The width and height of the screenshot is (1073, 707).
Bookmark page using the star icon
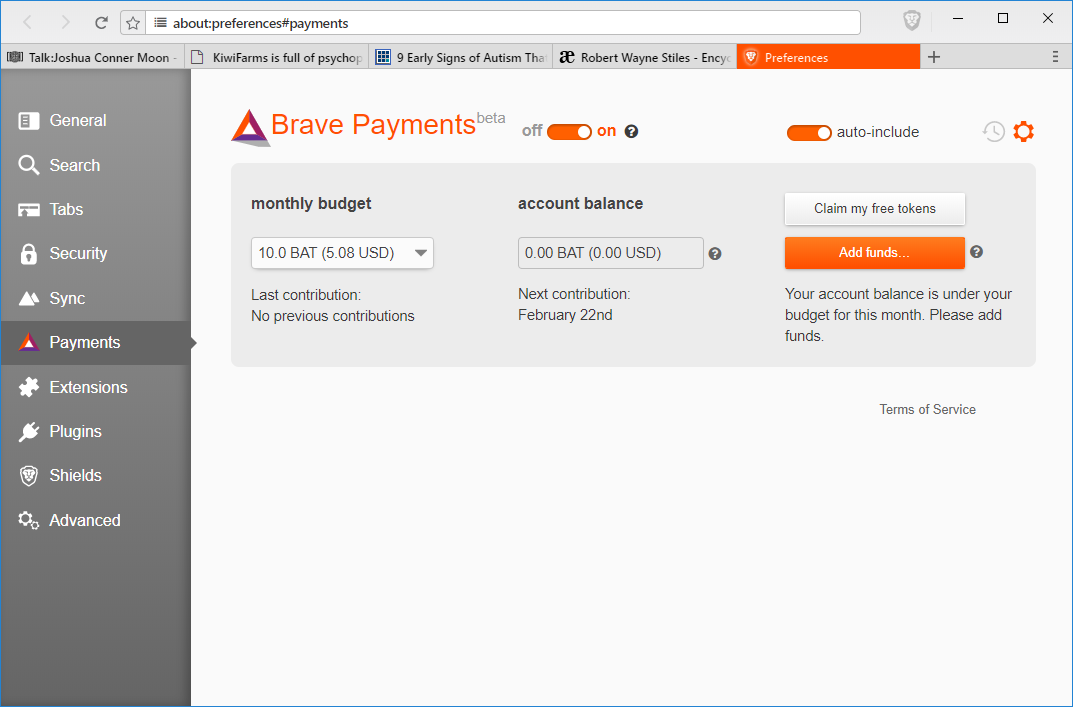133,23
